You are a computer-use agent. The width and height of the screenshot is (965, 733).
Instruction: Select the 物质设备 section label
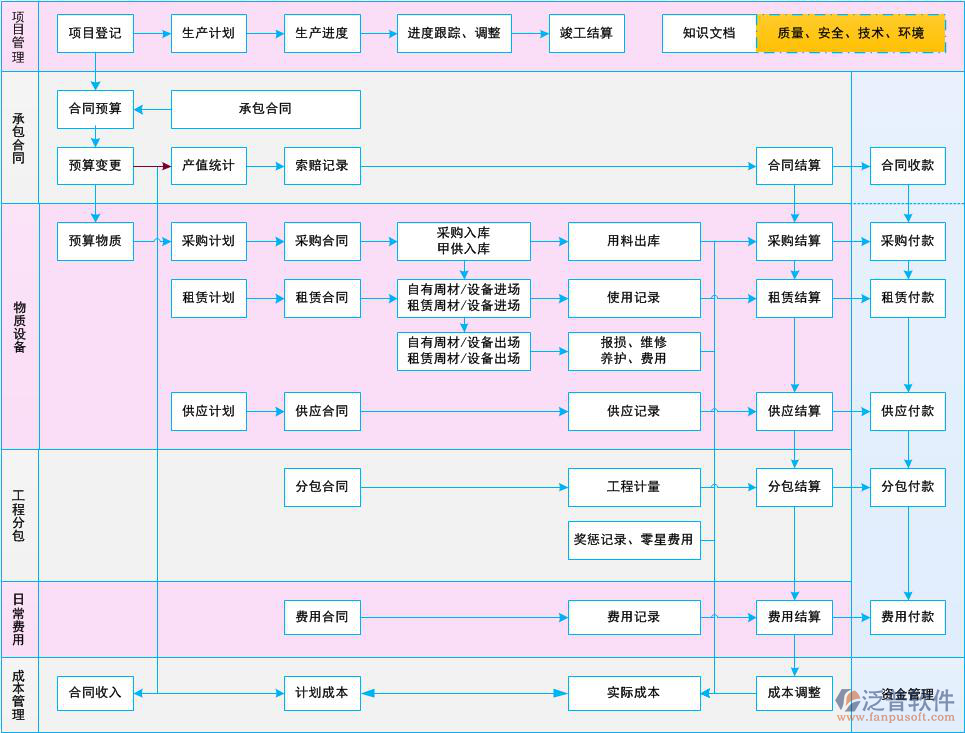click(x=17, y=327)
